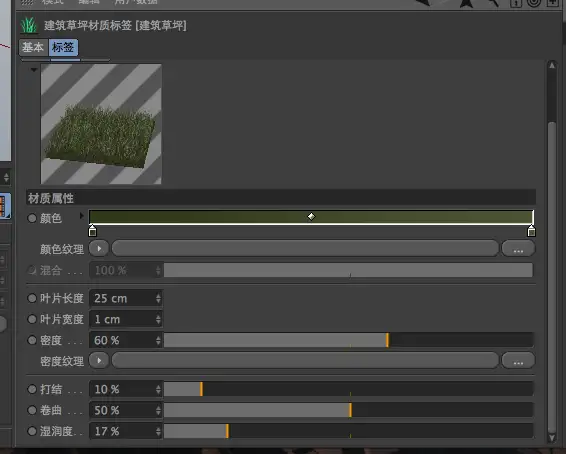Click the 打结 slider handle
This screenshot has width=566, height=454.
pos(201,389)
